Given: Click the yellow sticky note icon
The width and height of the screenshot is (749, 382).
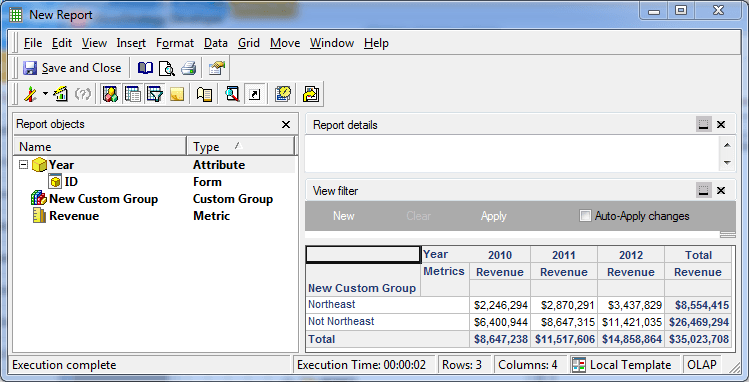Looking at the screenshot, I should pyautogui.click(x=177, y=94).
